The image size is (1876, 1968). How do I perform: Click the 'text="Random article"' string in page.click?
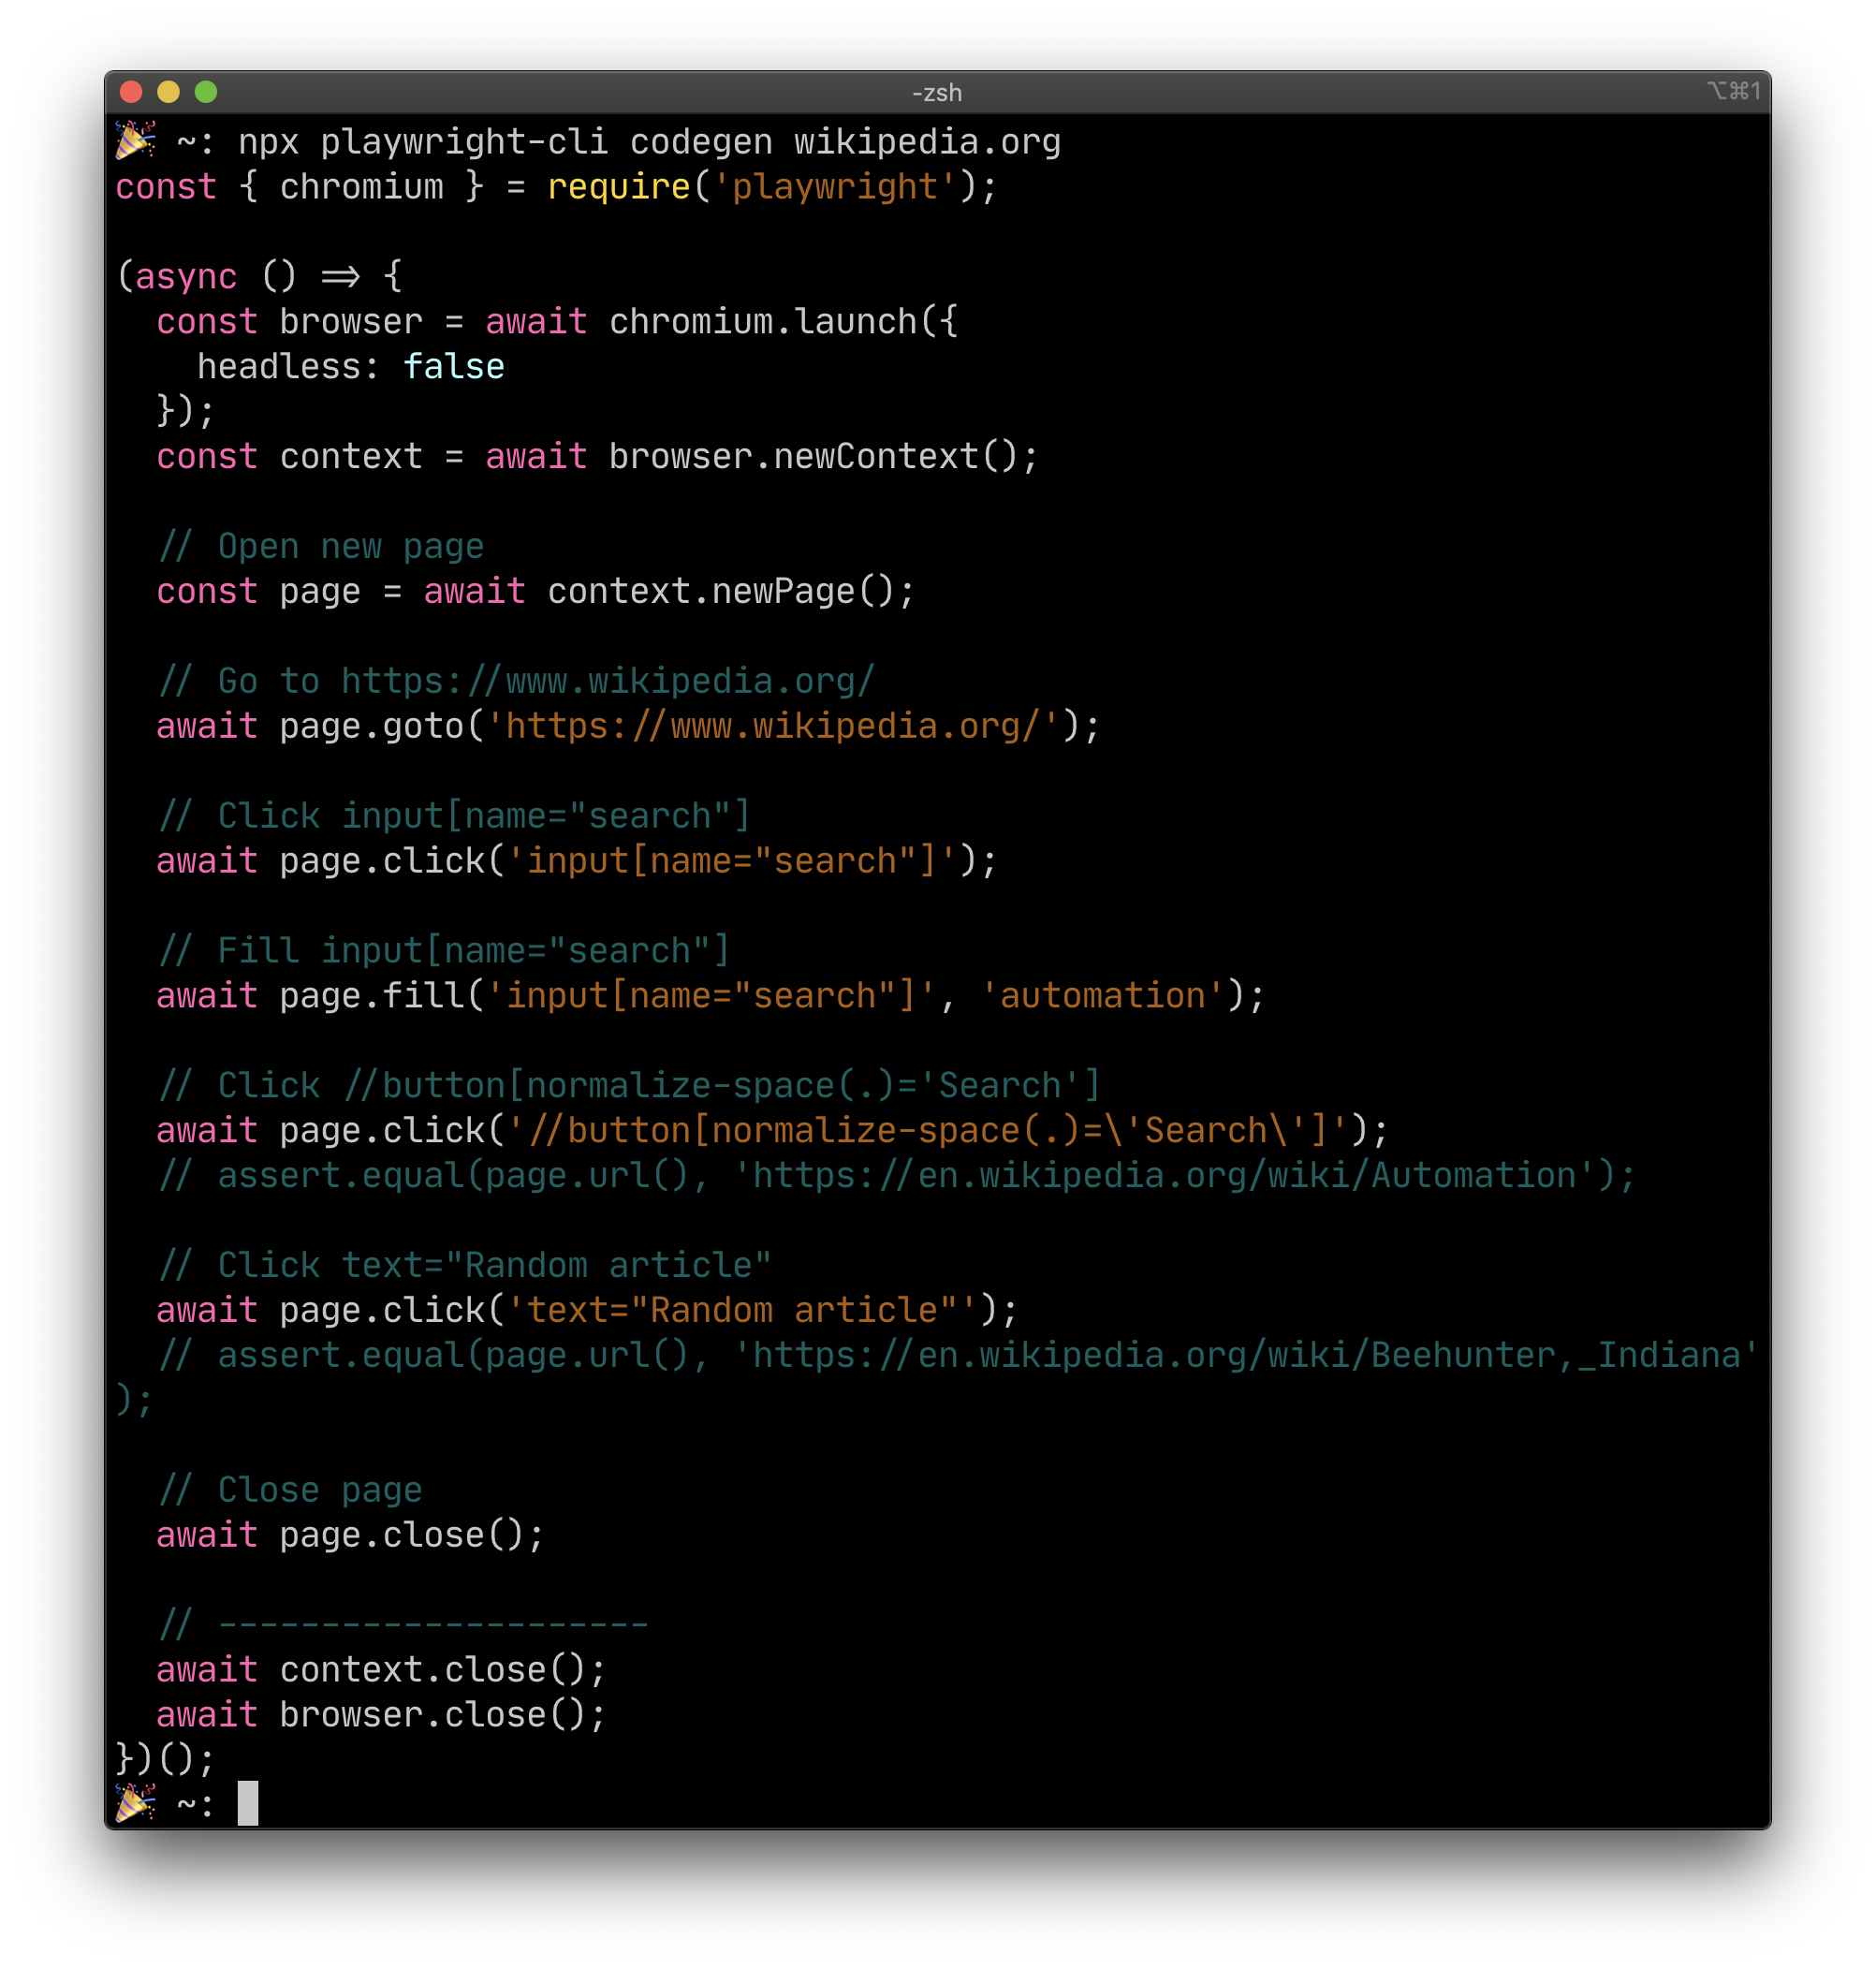click(x=741, y=1310)
